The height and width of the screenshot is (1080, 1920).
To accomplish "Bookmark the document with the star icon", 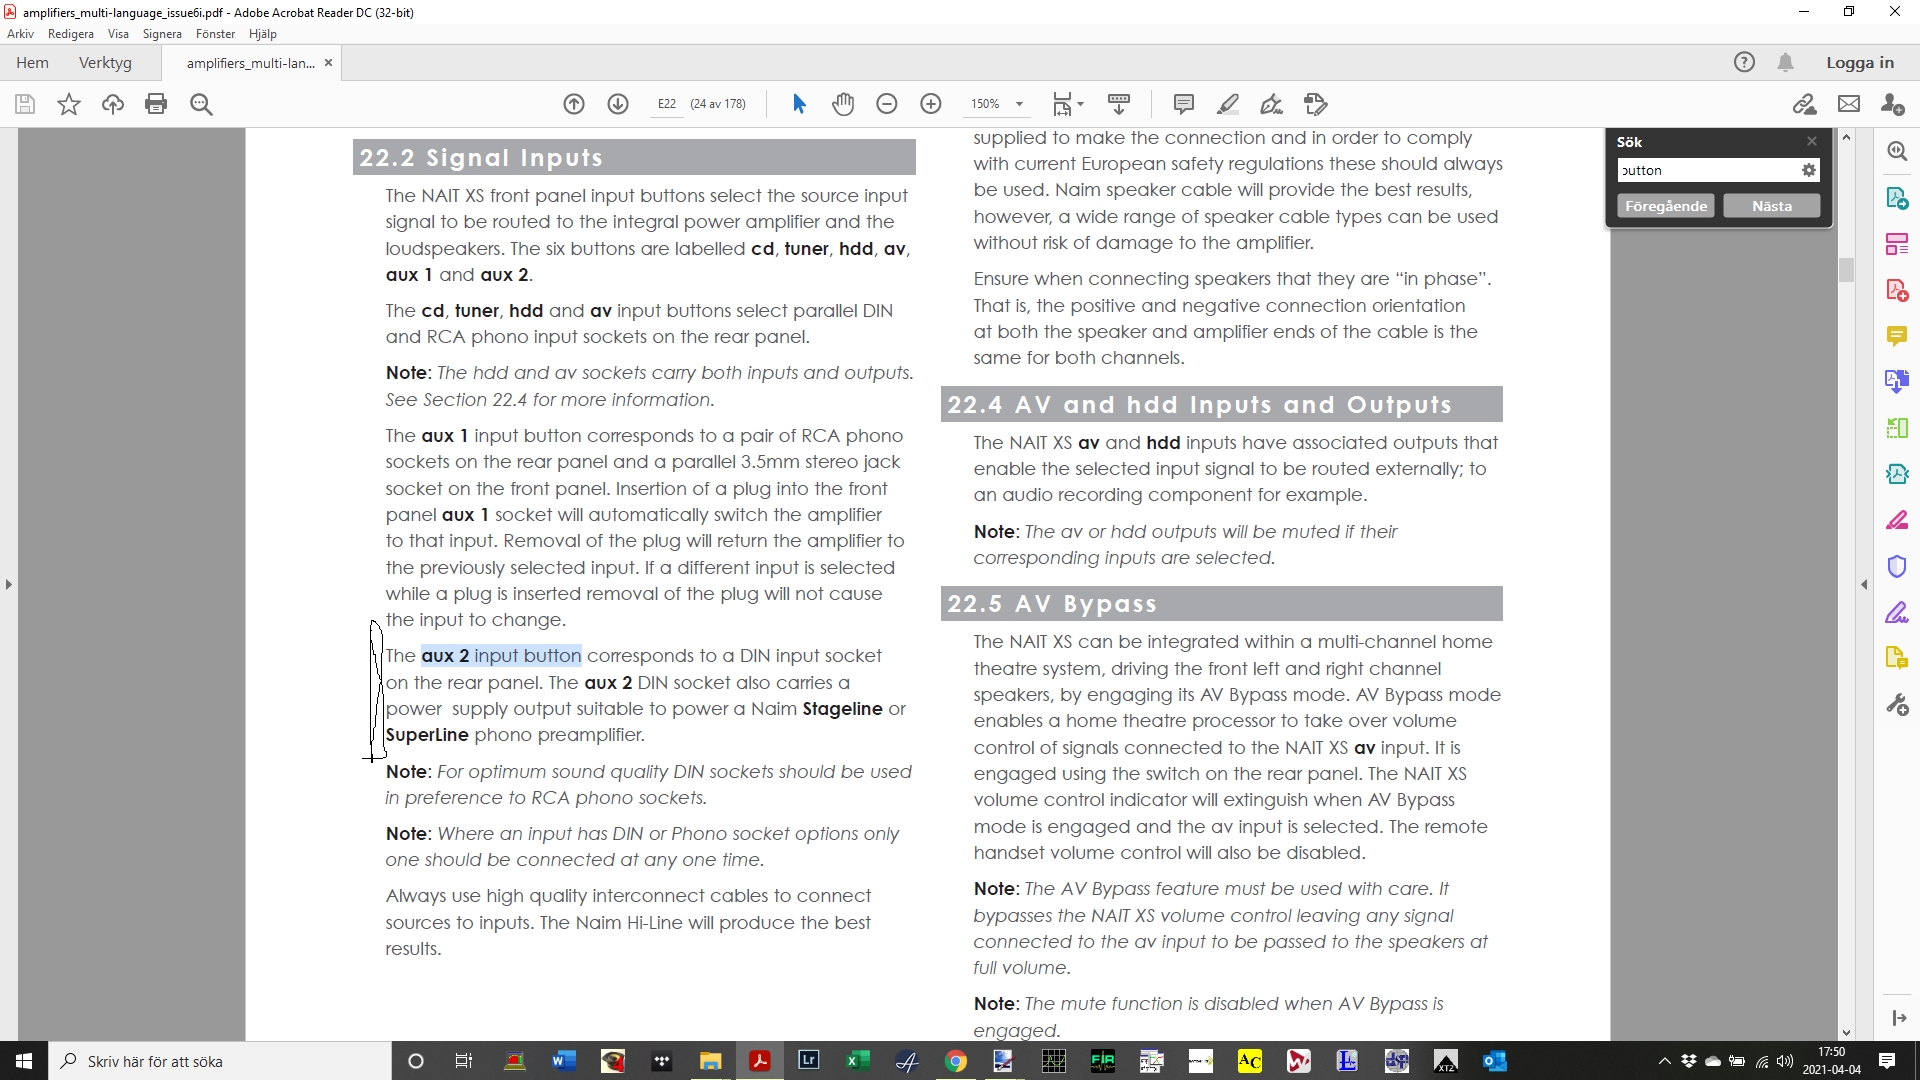I will pyautogui.click(x=69, y=104).
